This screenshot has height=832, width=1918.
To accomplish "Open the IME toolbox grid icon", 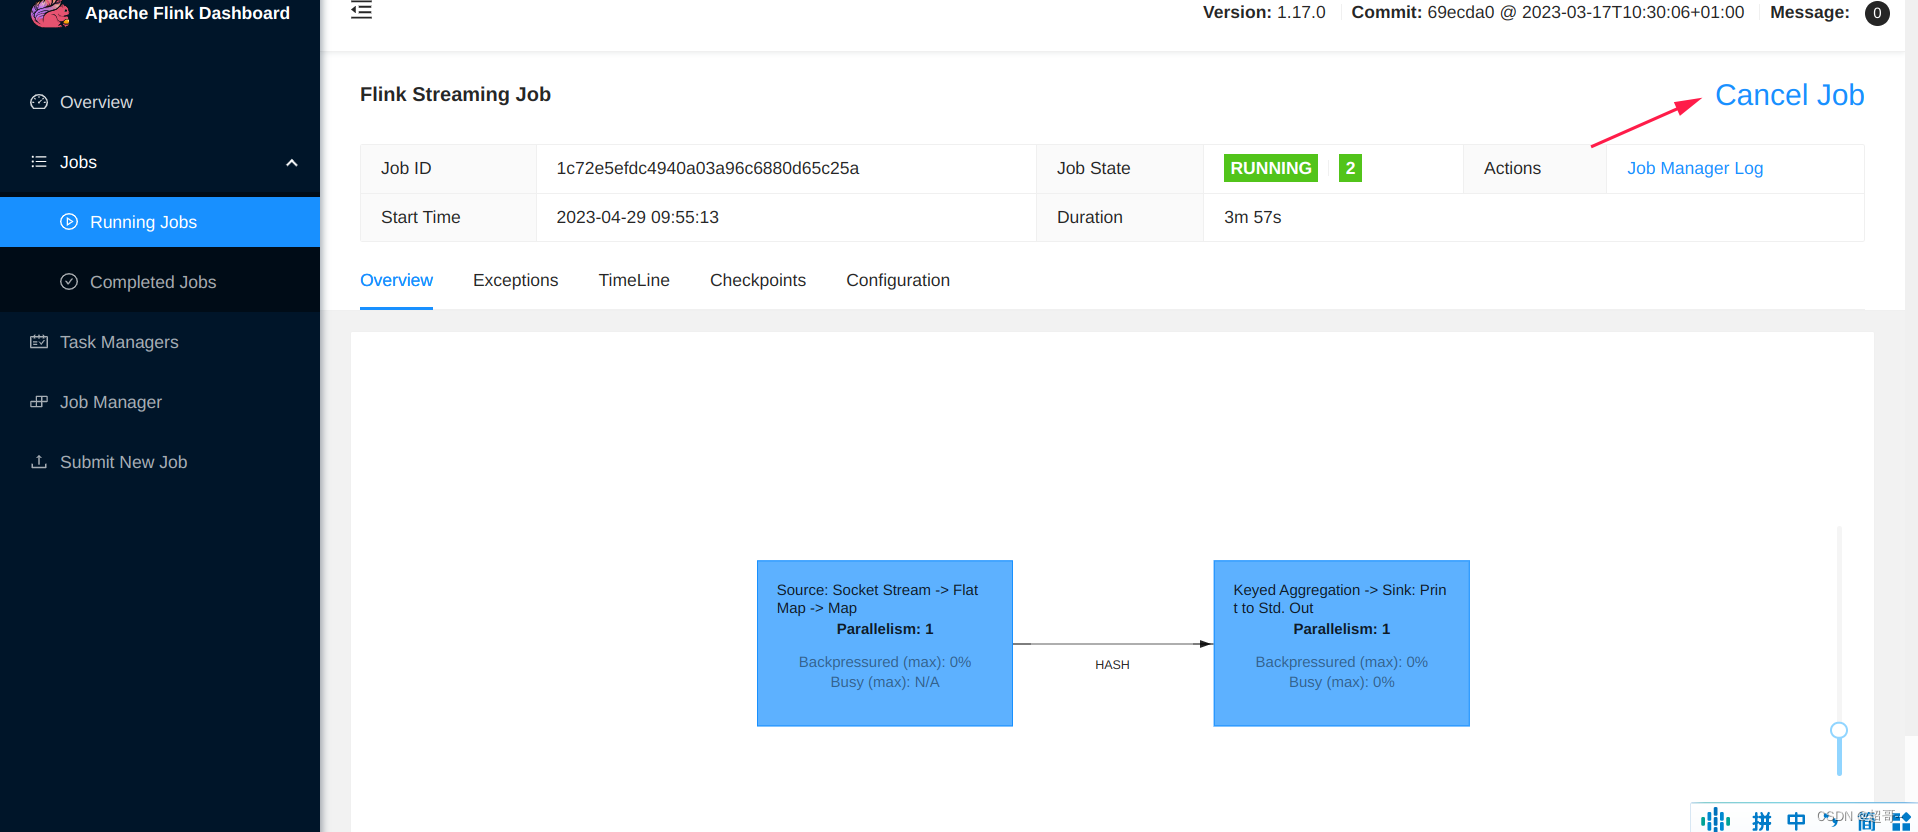I will (1901, 822).
